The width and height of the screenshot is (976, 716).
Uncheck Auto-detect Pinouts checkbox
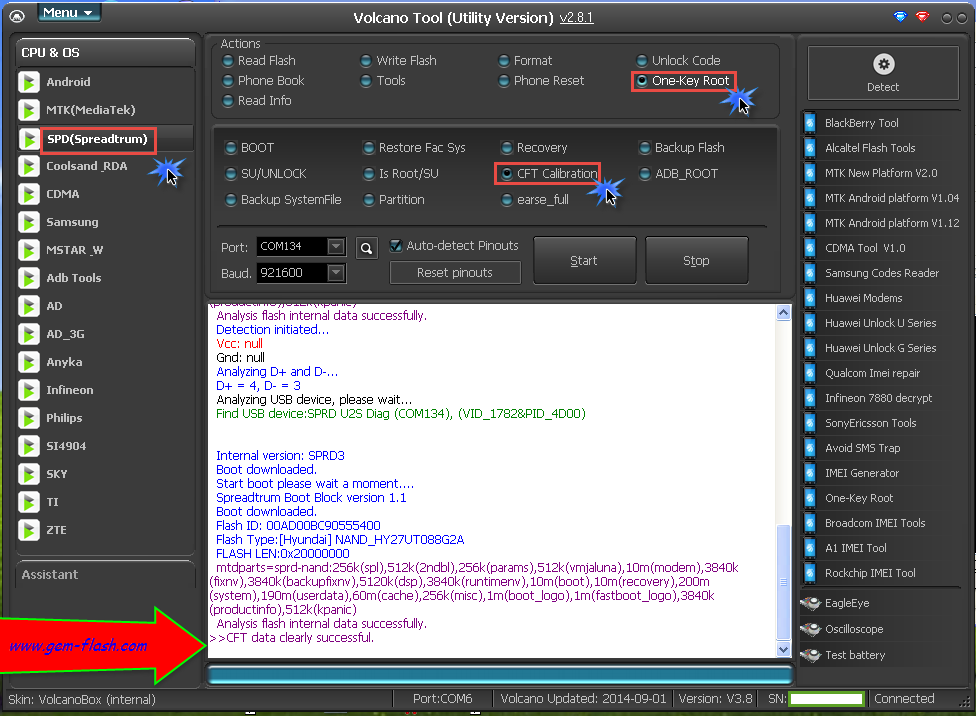tap(396, 246)
